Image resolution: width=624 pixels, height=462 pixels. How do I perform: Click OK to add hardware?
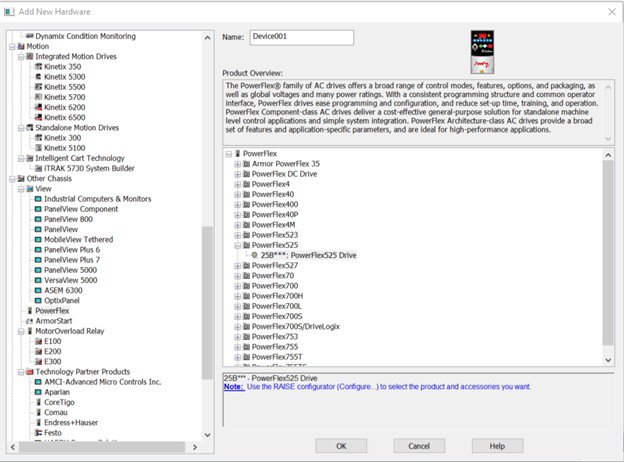tap(341, 446)
